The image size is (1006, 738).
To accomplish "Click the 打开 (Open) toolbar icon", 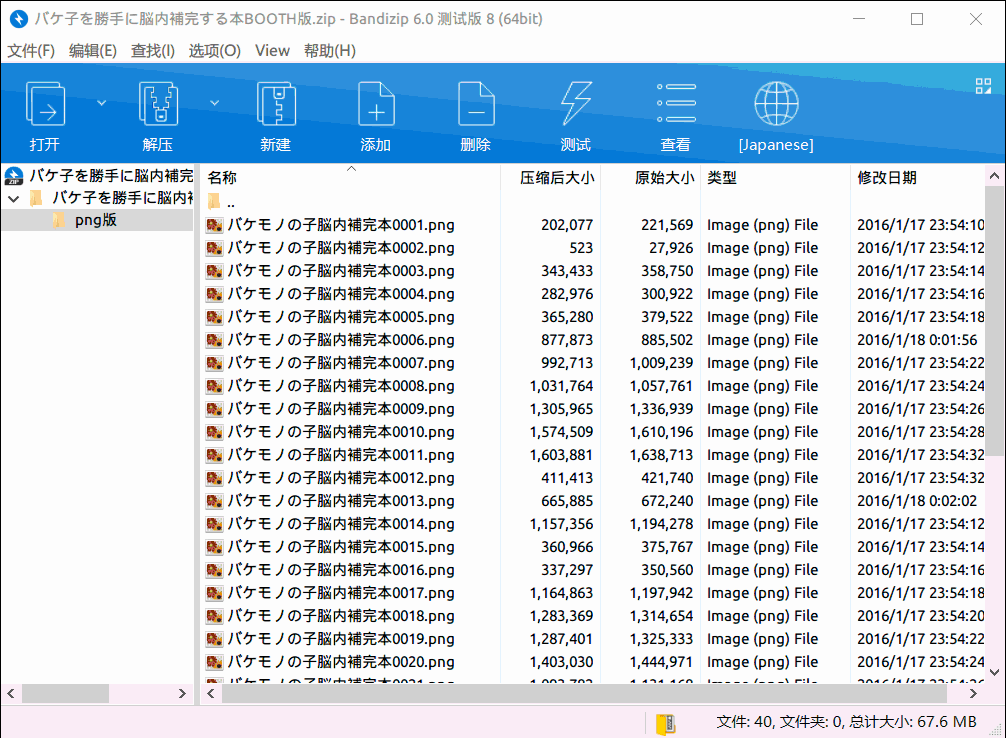I will (x=45, y=104).
